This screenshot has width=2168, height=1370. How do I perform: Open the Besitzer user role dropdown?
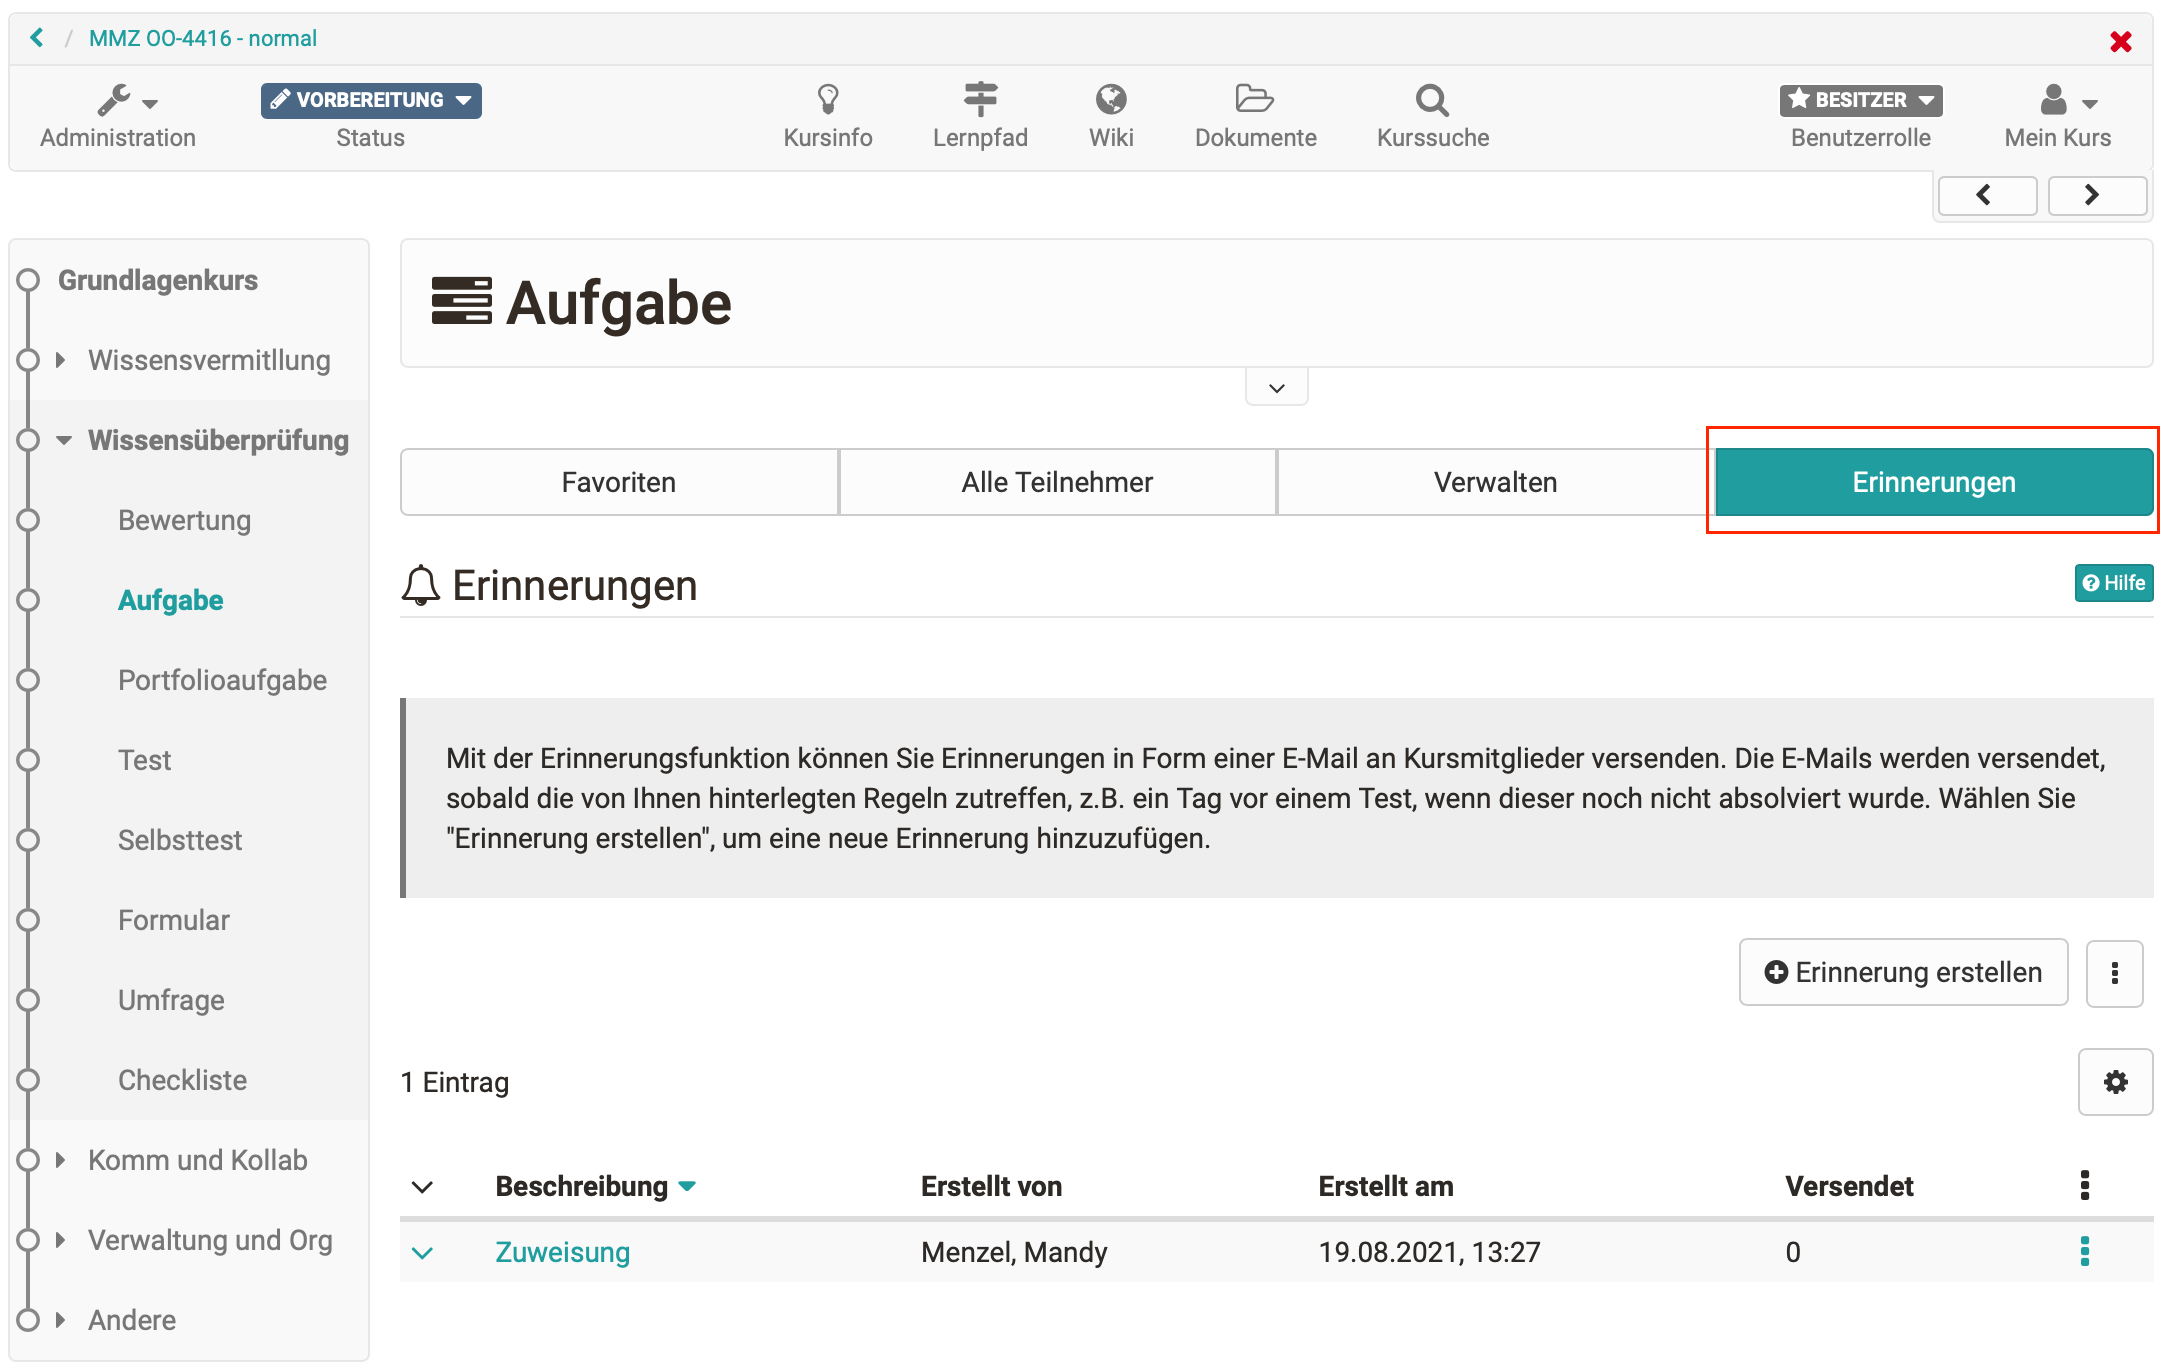[1860, 100]
